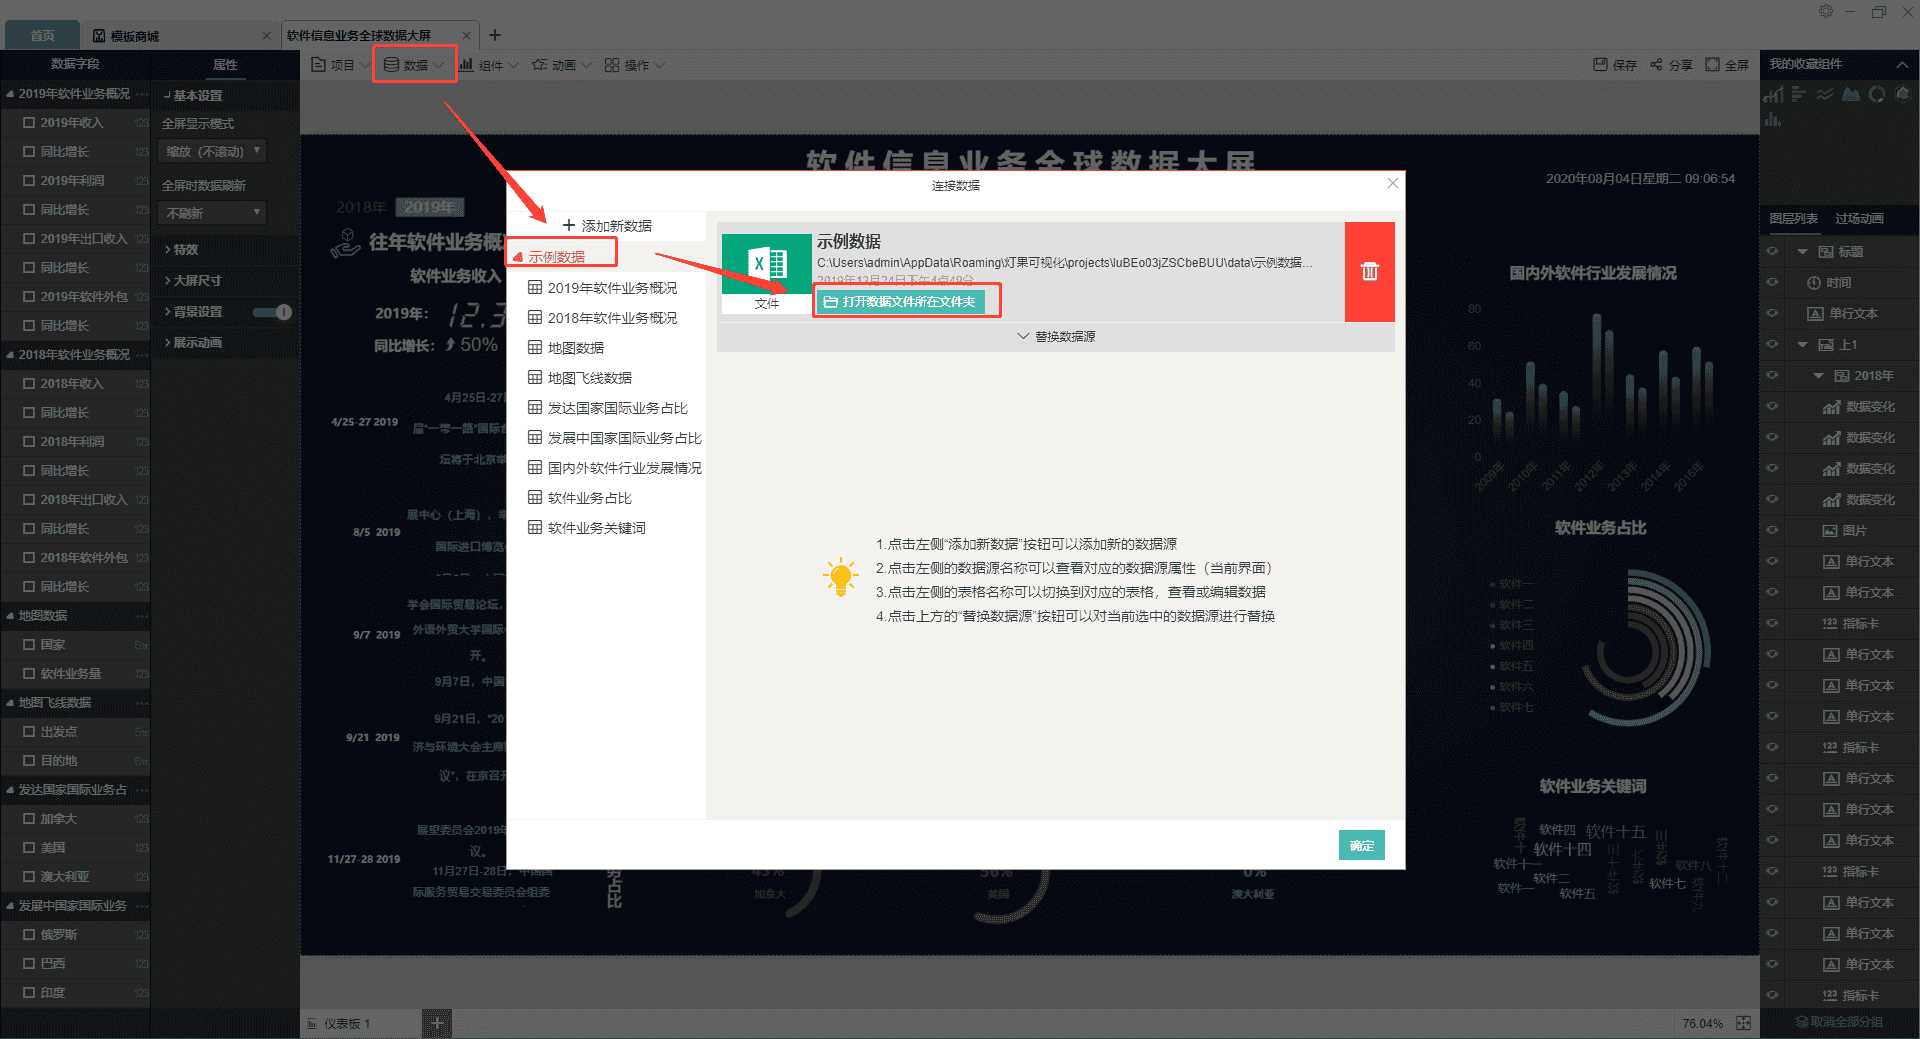Pick the area chart favorite component
The image size is (1920, 1039).
point(1851,94)
